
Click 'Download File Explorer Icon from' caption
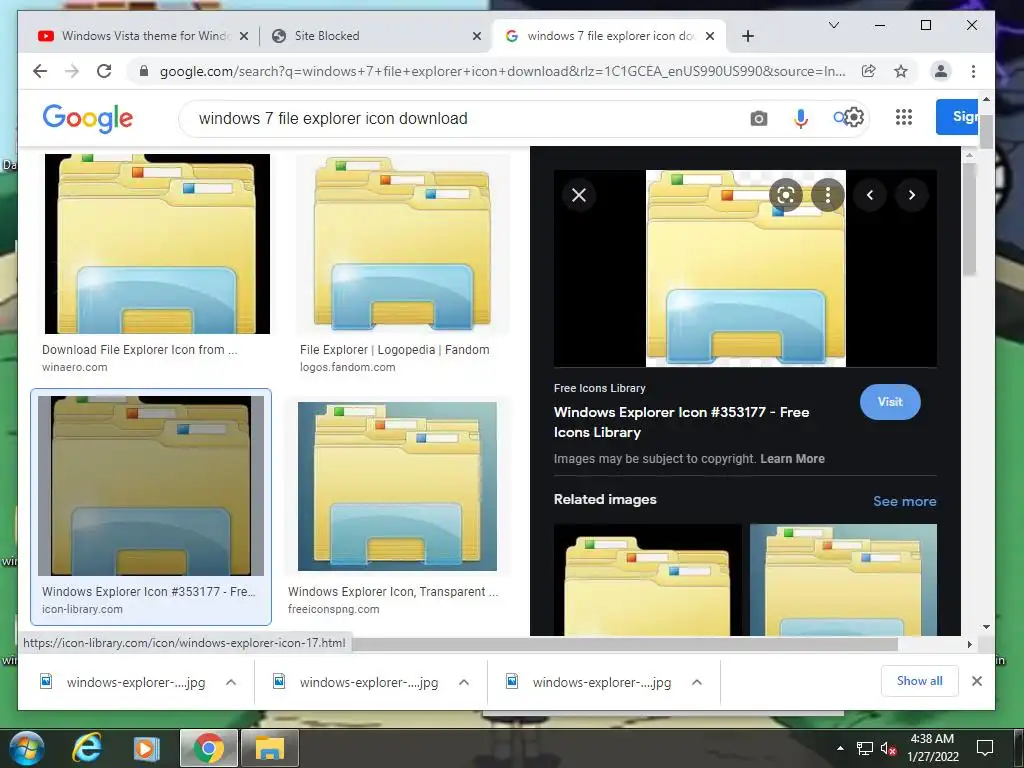pyautogui.click(x=140, y=350)
